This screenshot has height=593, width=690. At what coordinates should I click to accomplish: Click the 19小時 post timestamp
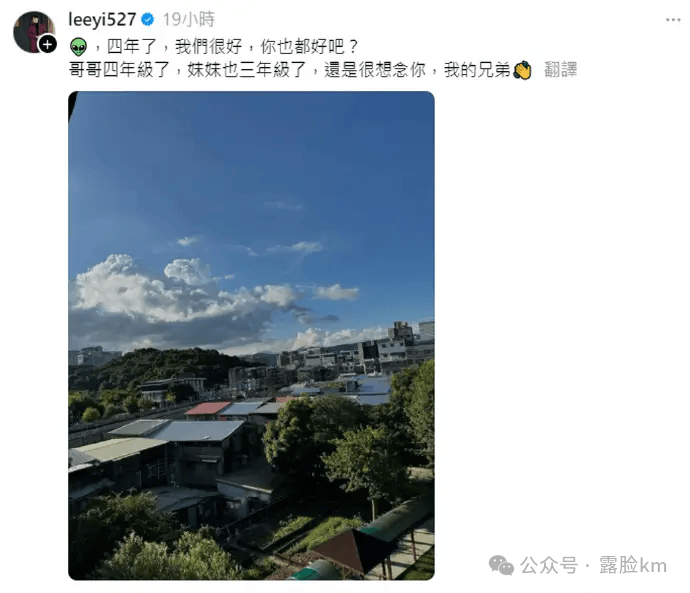click(189, 19)
